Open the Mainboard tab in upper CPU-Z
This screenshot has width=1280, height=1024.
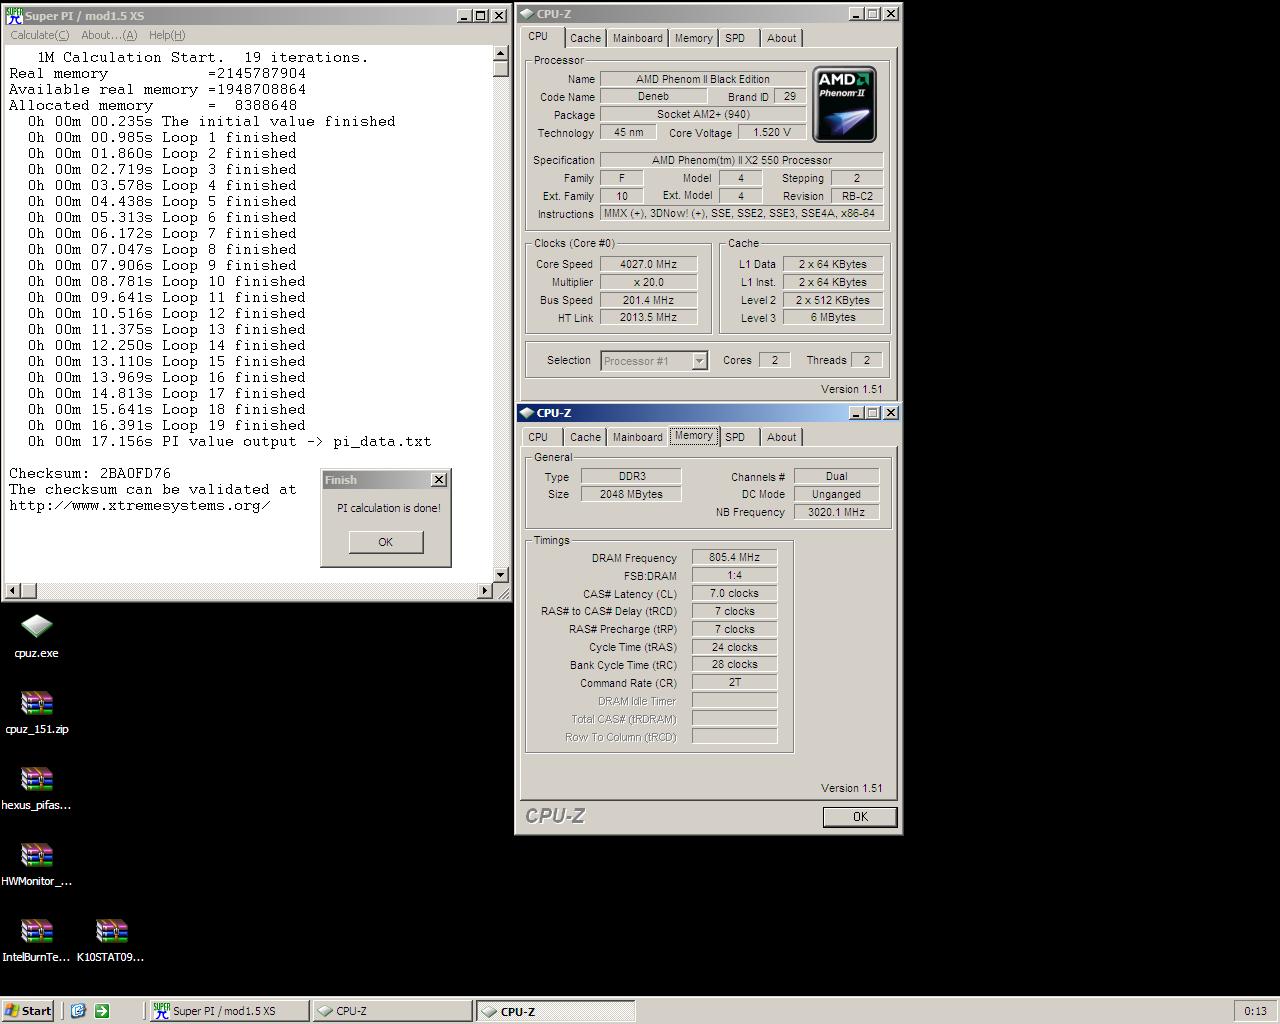[637, 38]
